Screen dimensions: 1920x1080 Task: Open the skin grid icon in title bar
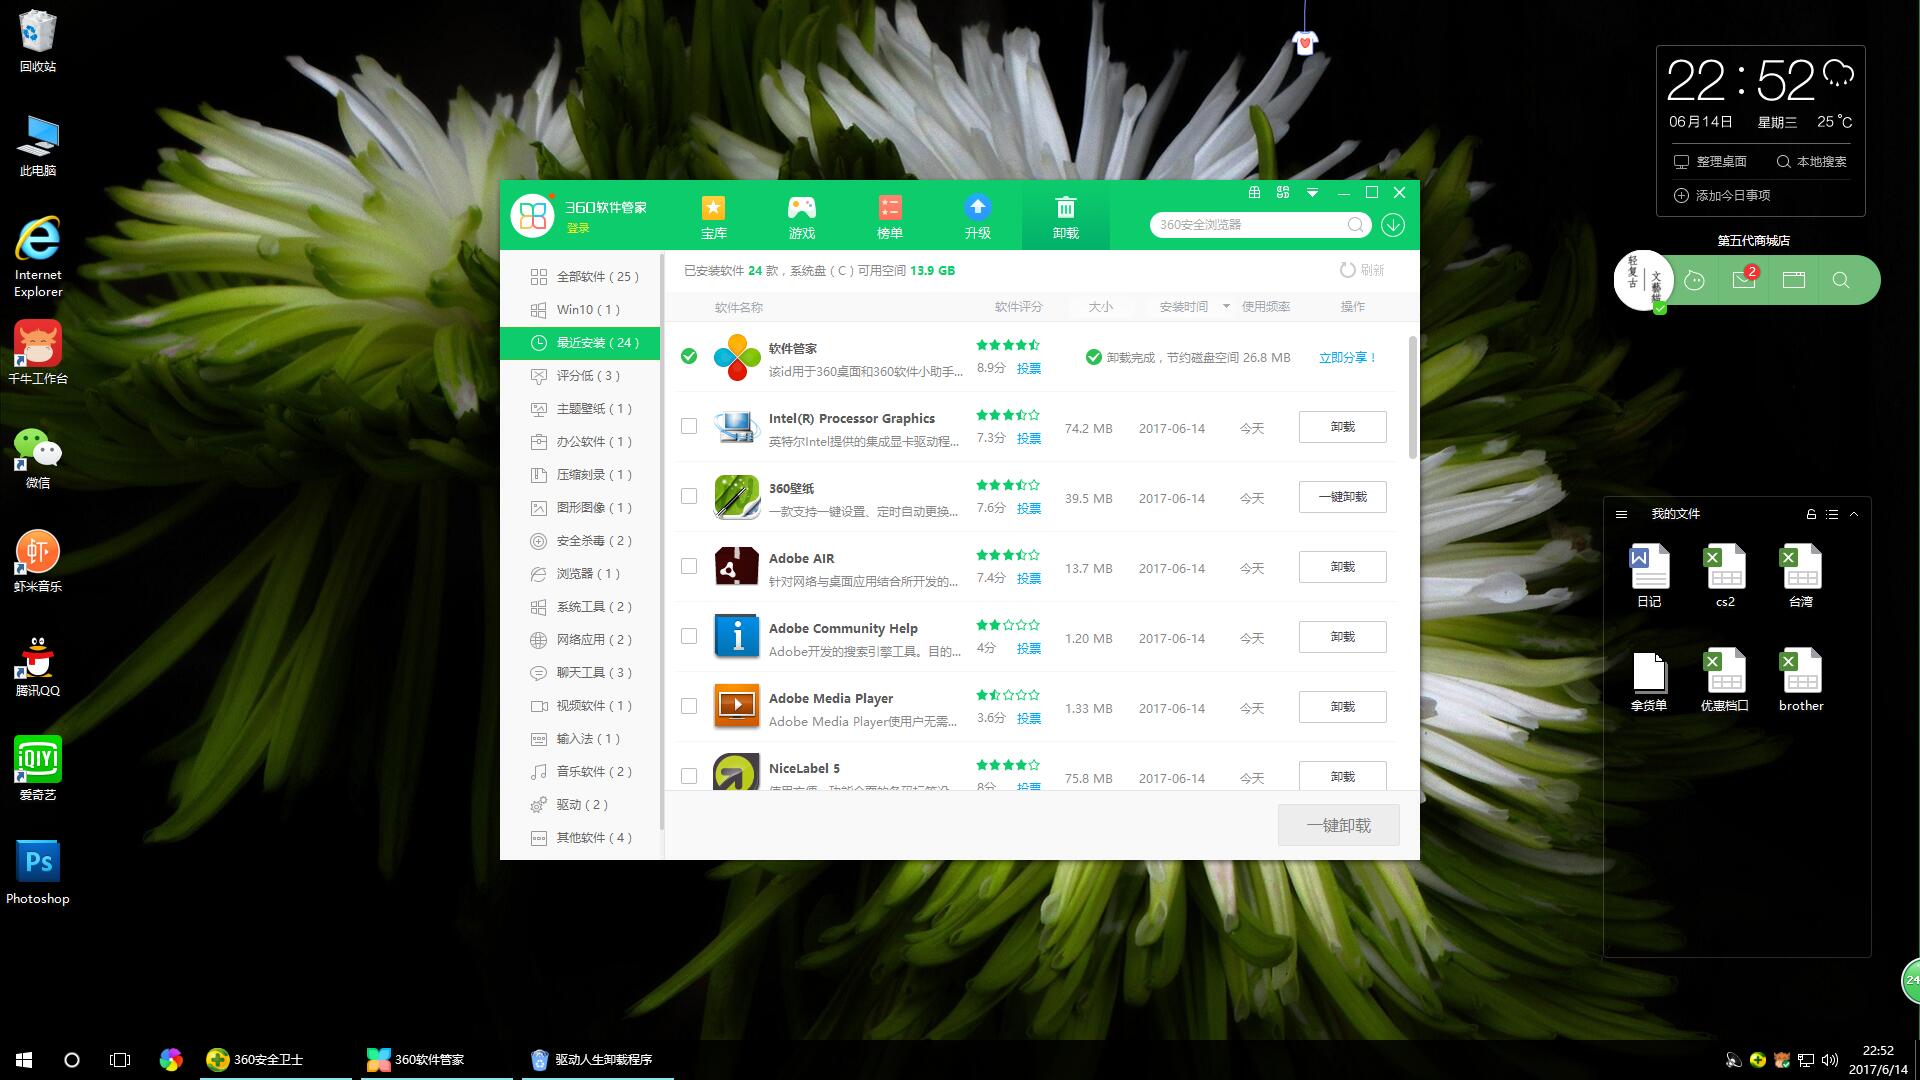point(1254,192)
